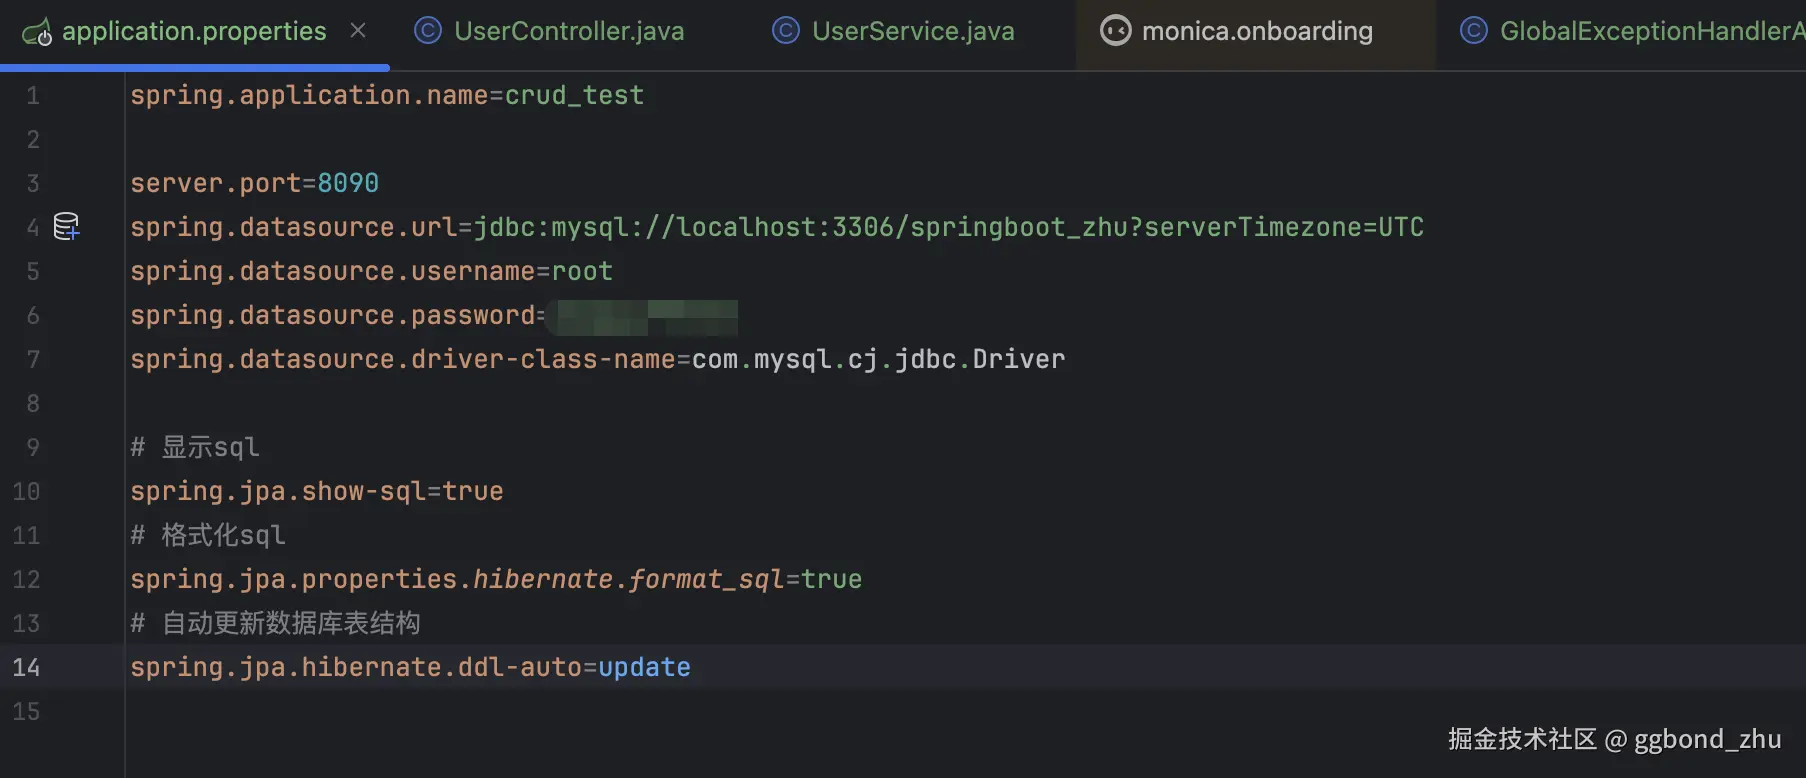This screenshot has height=778, width=1806.
Task: Click the UserController.java class icon
Action: (x=428, y=31)
